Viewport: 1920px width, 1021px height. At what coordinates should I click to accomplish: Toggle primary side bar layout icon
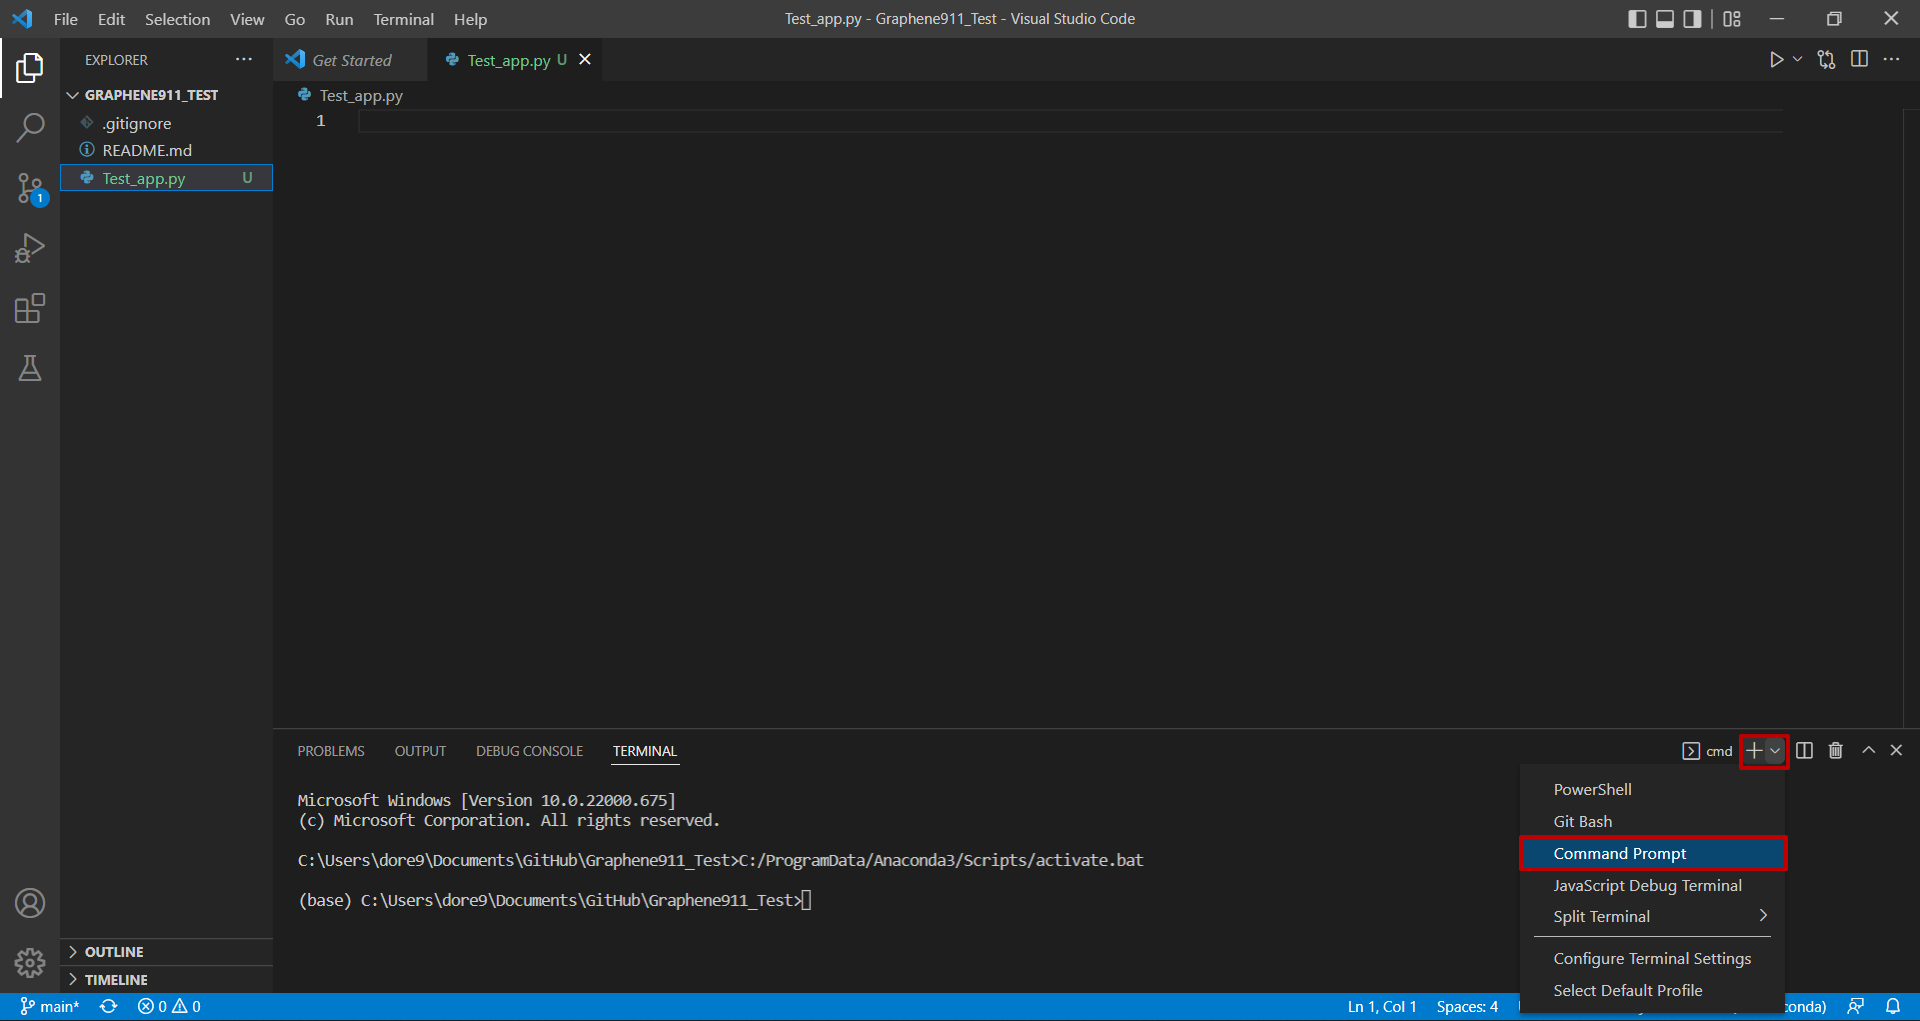click(x=1637, y=19)
